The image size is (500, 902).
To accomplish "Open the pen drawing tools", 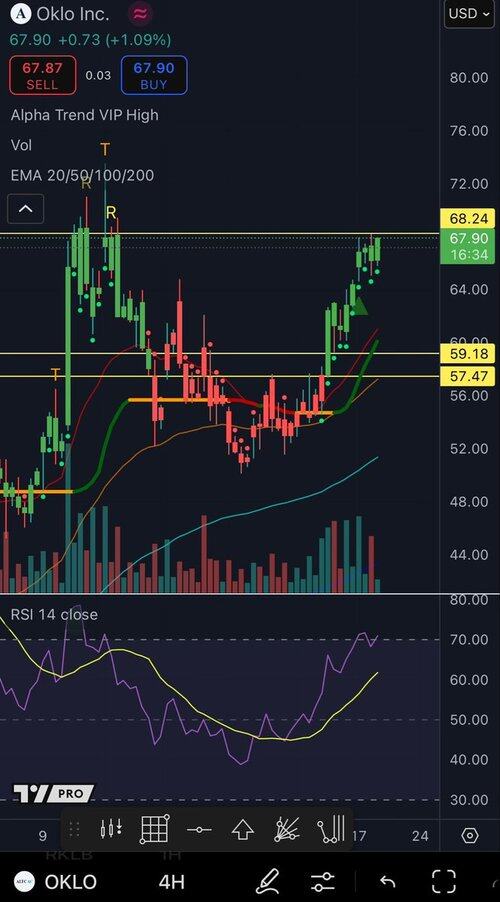I will pos(268,881).
